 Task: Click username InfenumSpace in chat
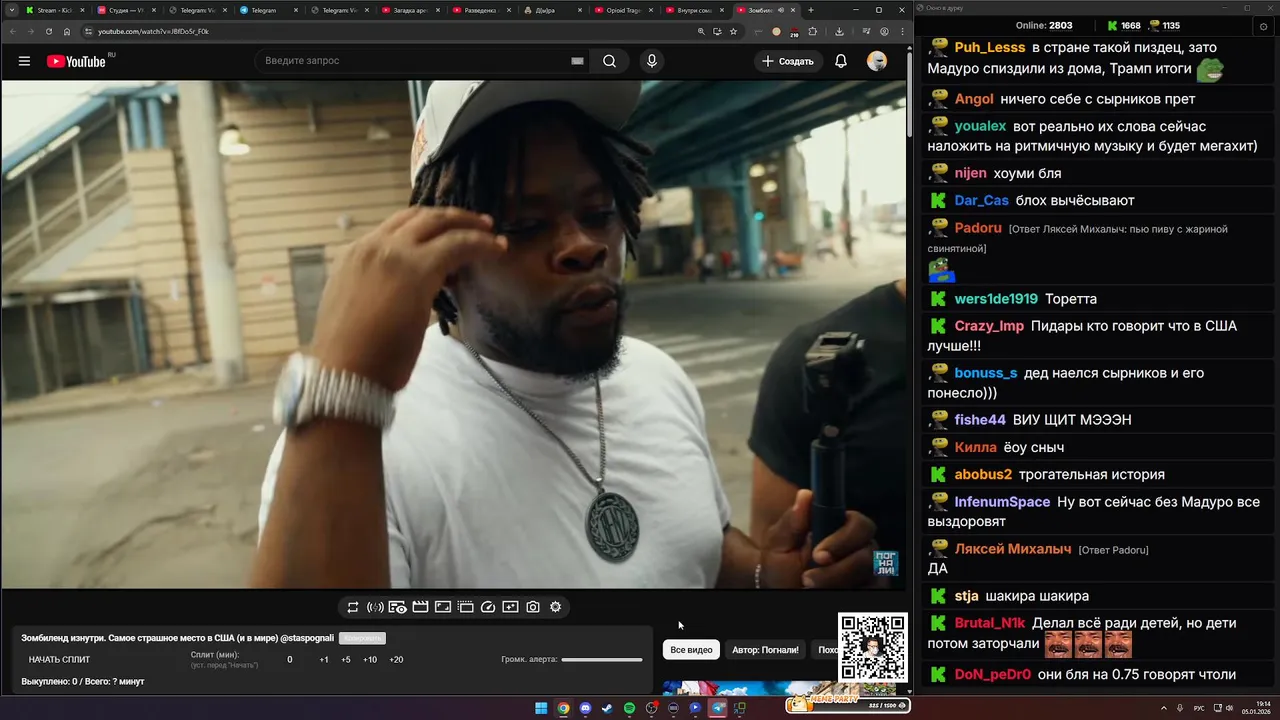pyautogui.click(x=1002, y=502)
